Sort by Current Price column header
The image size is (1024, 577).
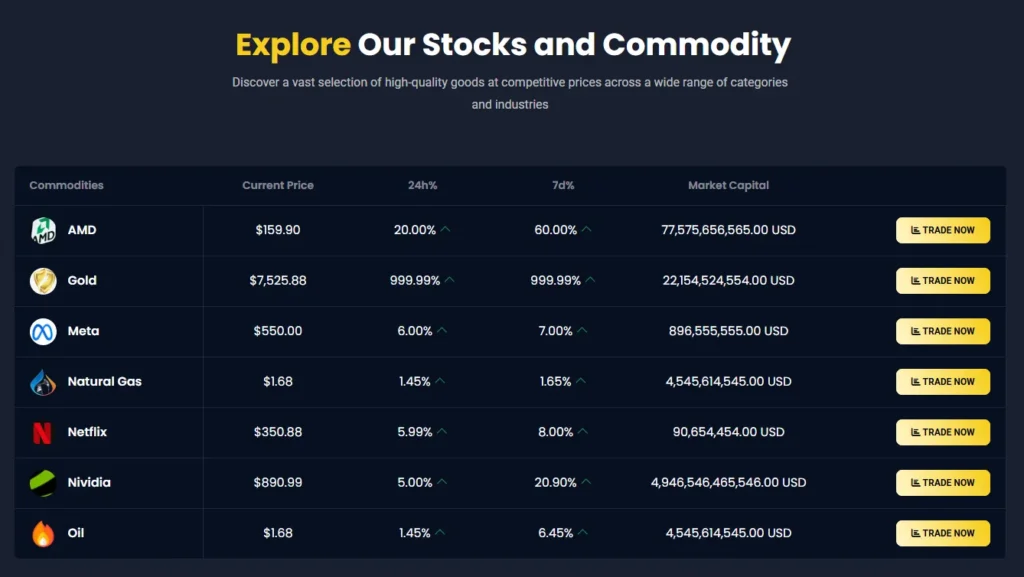click(278, 186)
